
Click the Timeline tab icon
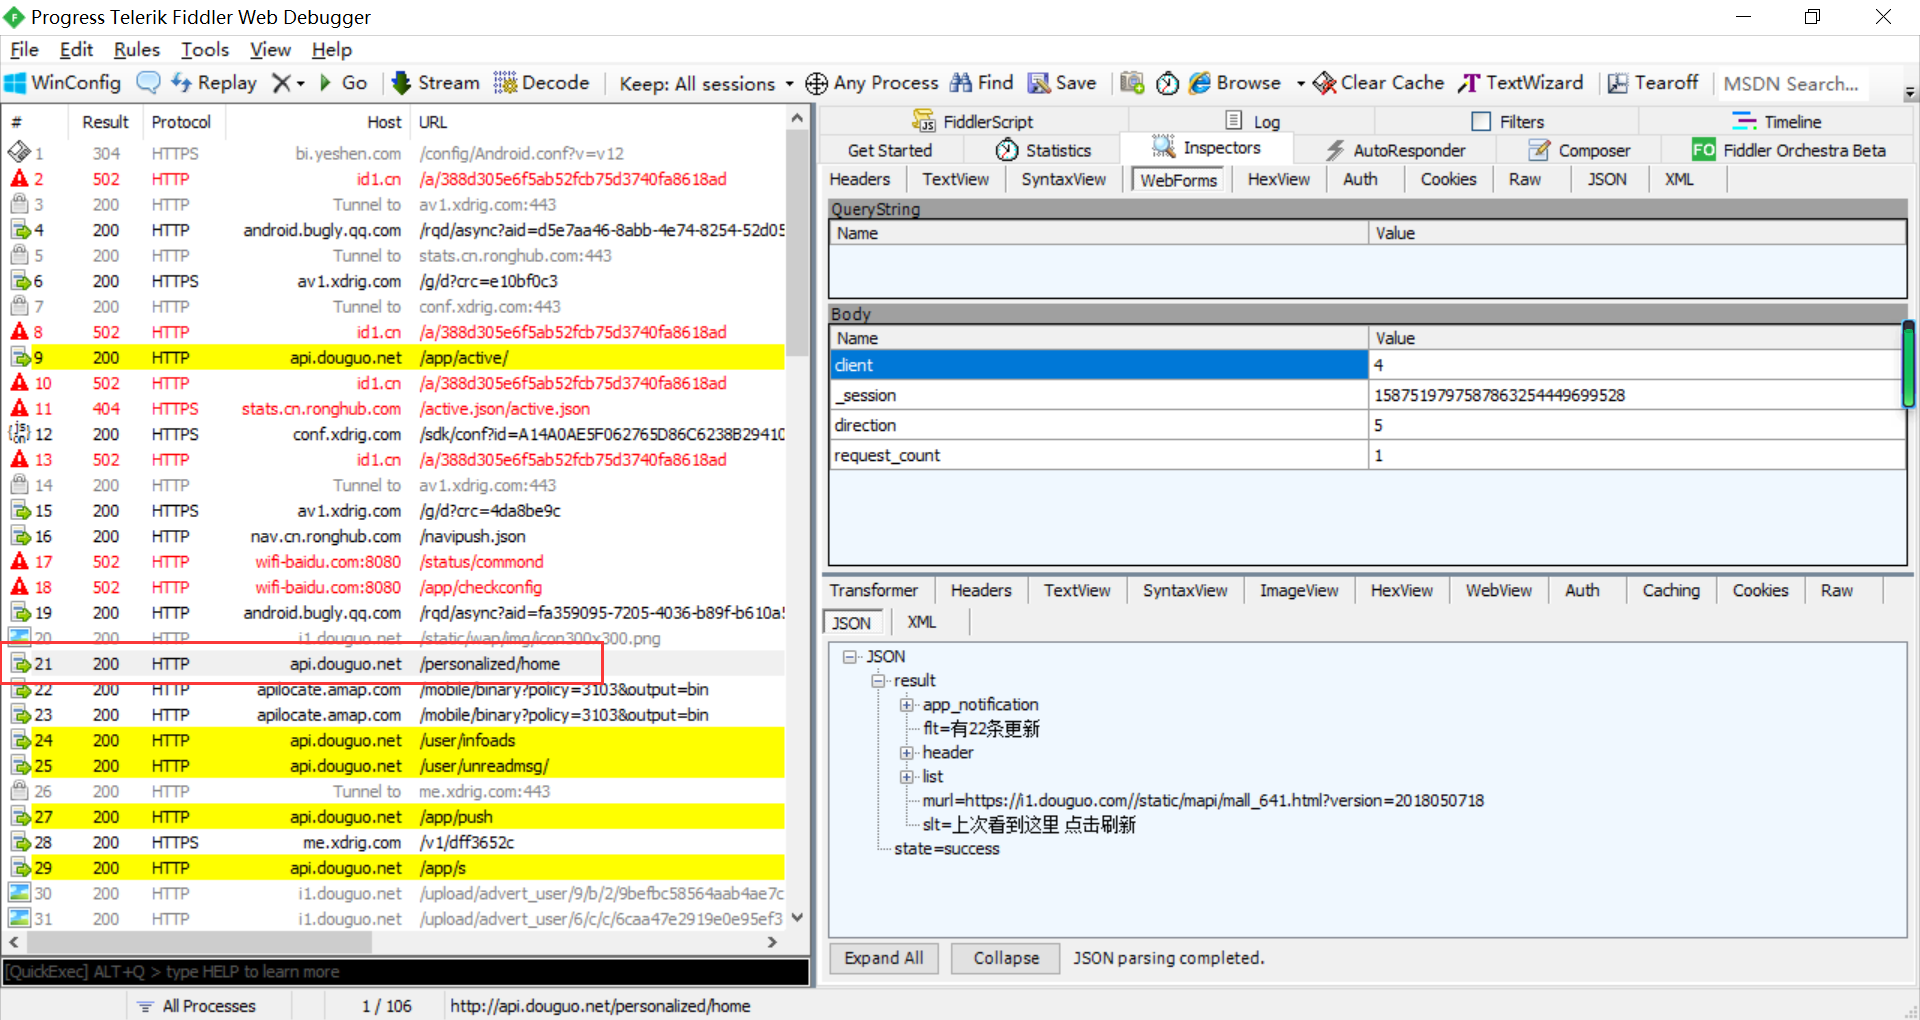point(1744,121)
